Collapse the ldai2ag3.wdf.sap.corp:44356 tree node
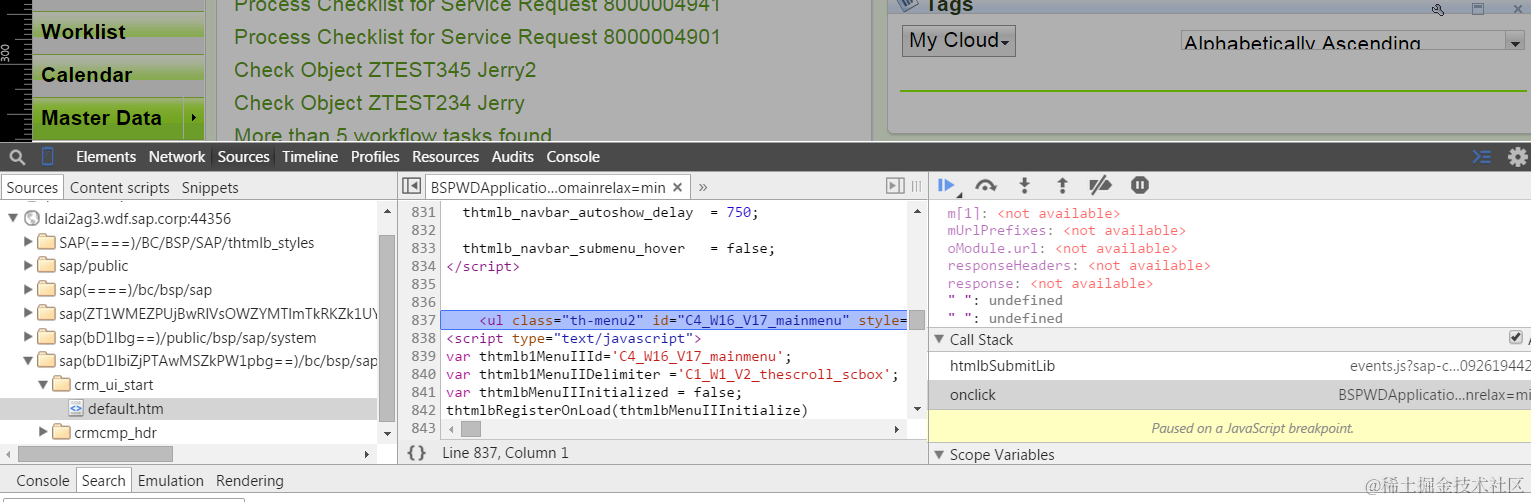Image resolution: width=1531 pixels, height=502 pixels. click(13, 218)
